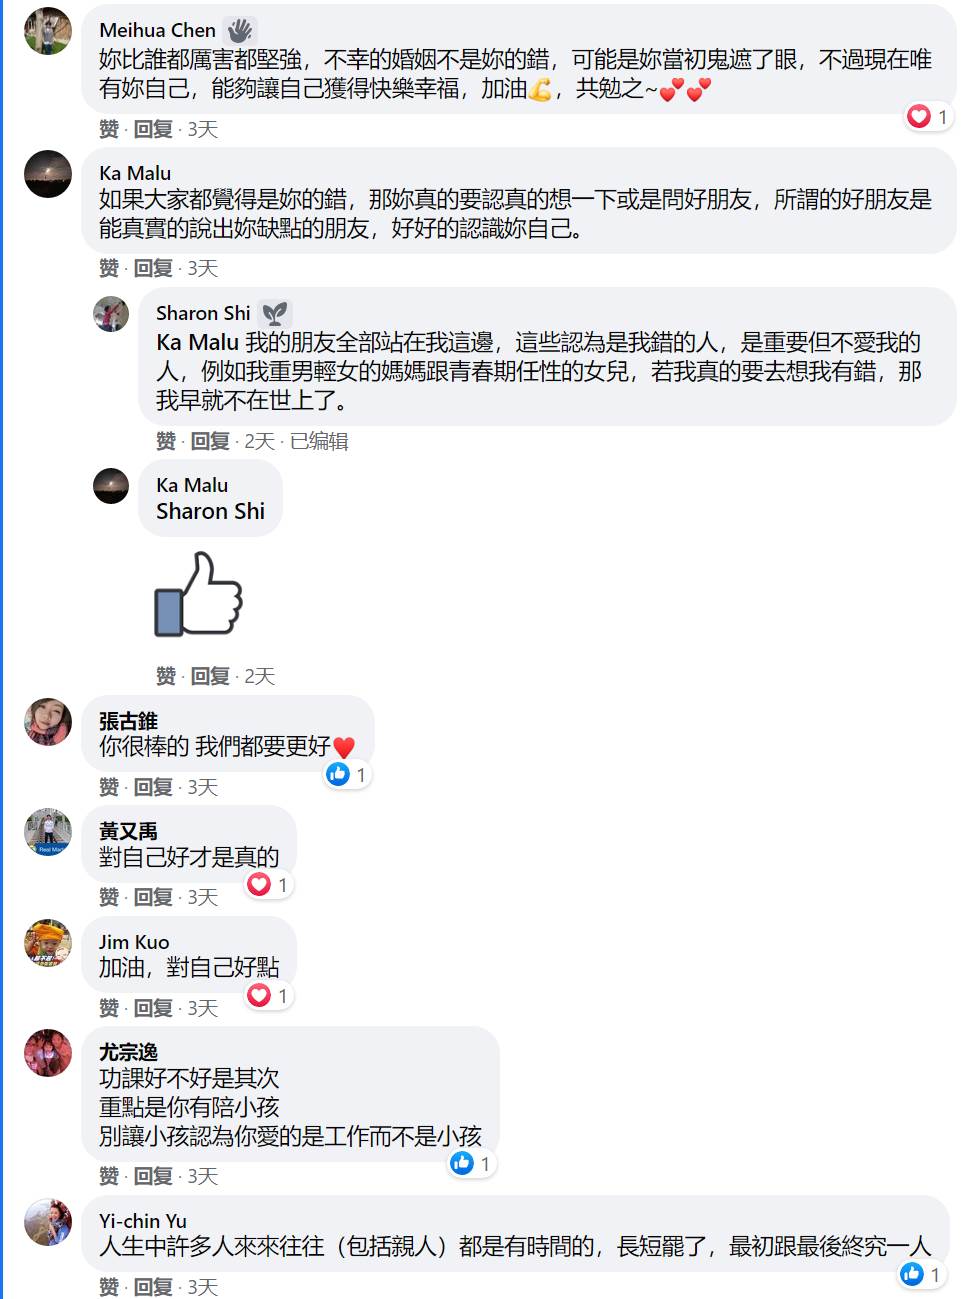
Task: Open Sharon Shi's profile photo
Action: tap(111, 314)
